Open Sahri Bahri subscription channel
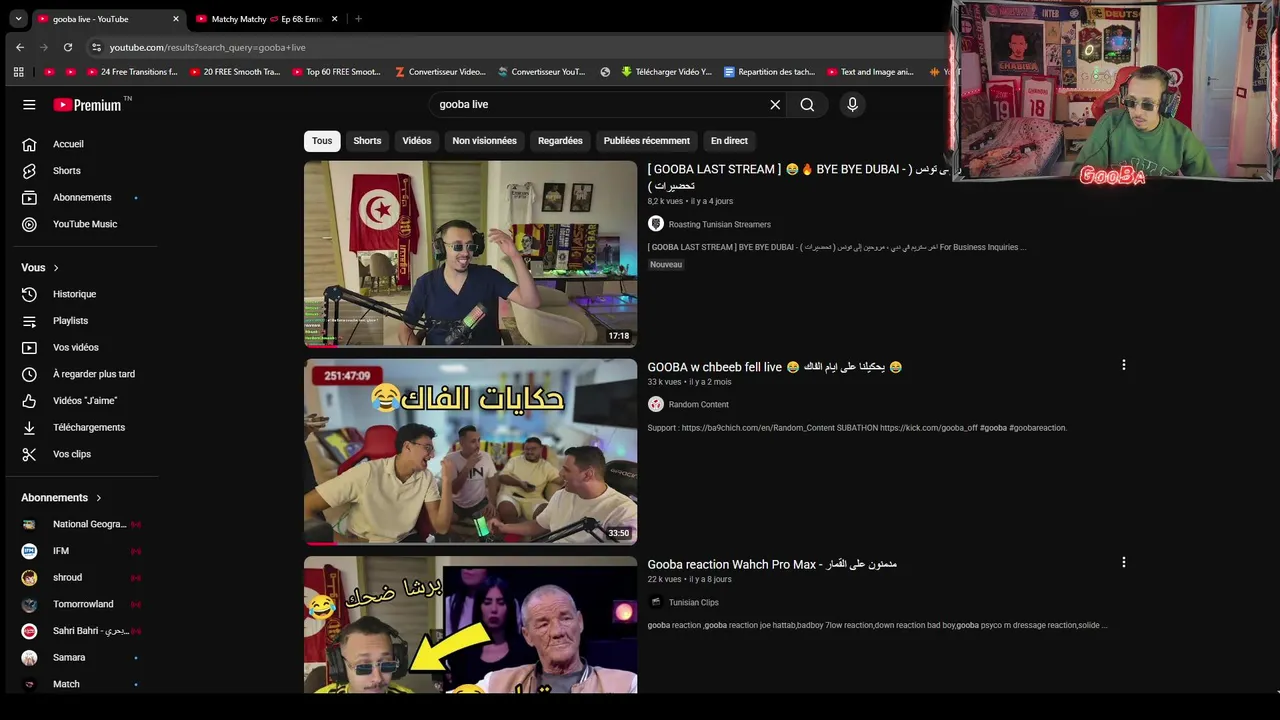This screenshot has width=1280, height=720. pos(80,631)
